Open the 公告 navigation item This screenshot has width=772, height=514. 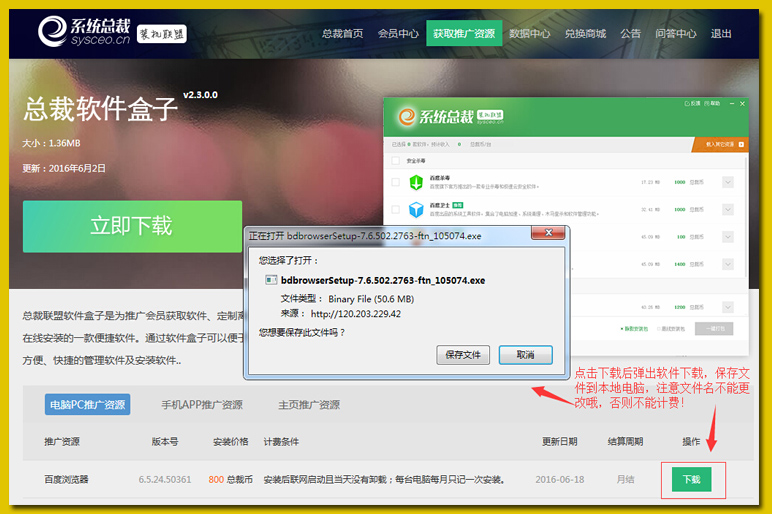[631, 33]
